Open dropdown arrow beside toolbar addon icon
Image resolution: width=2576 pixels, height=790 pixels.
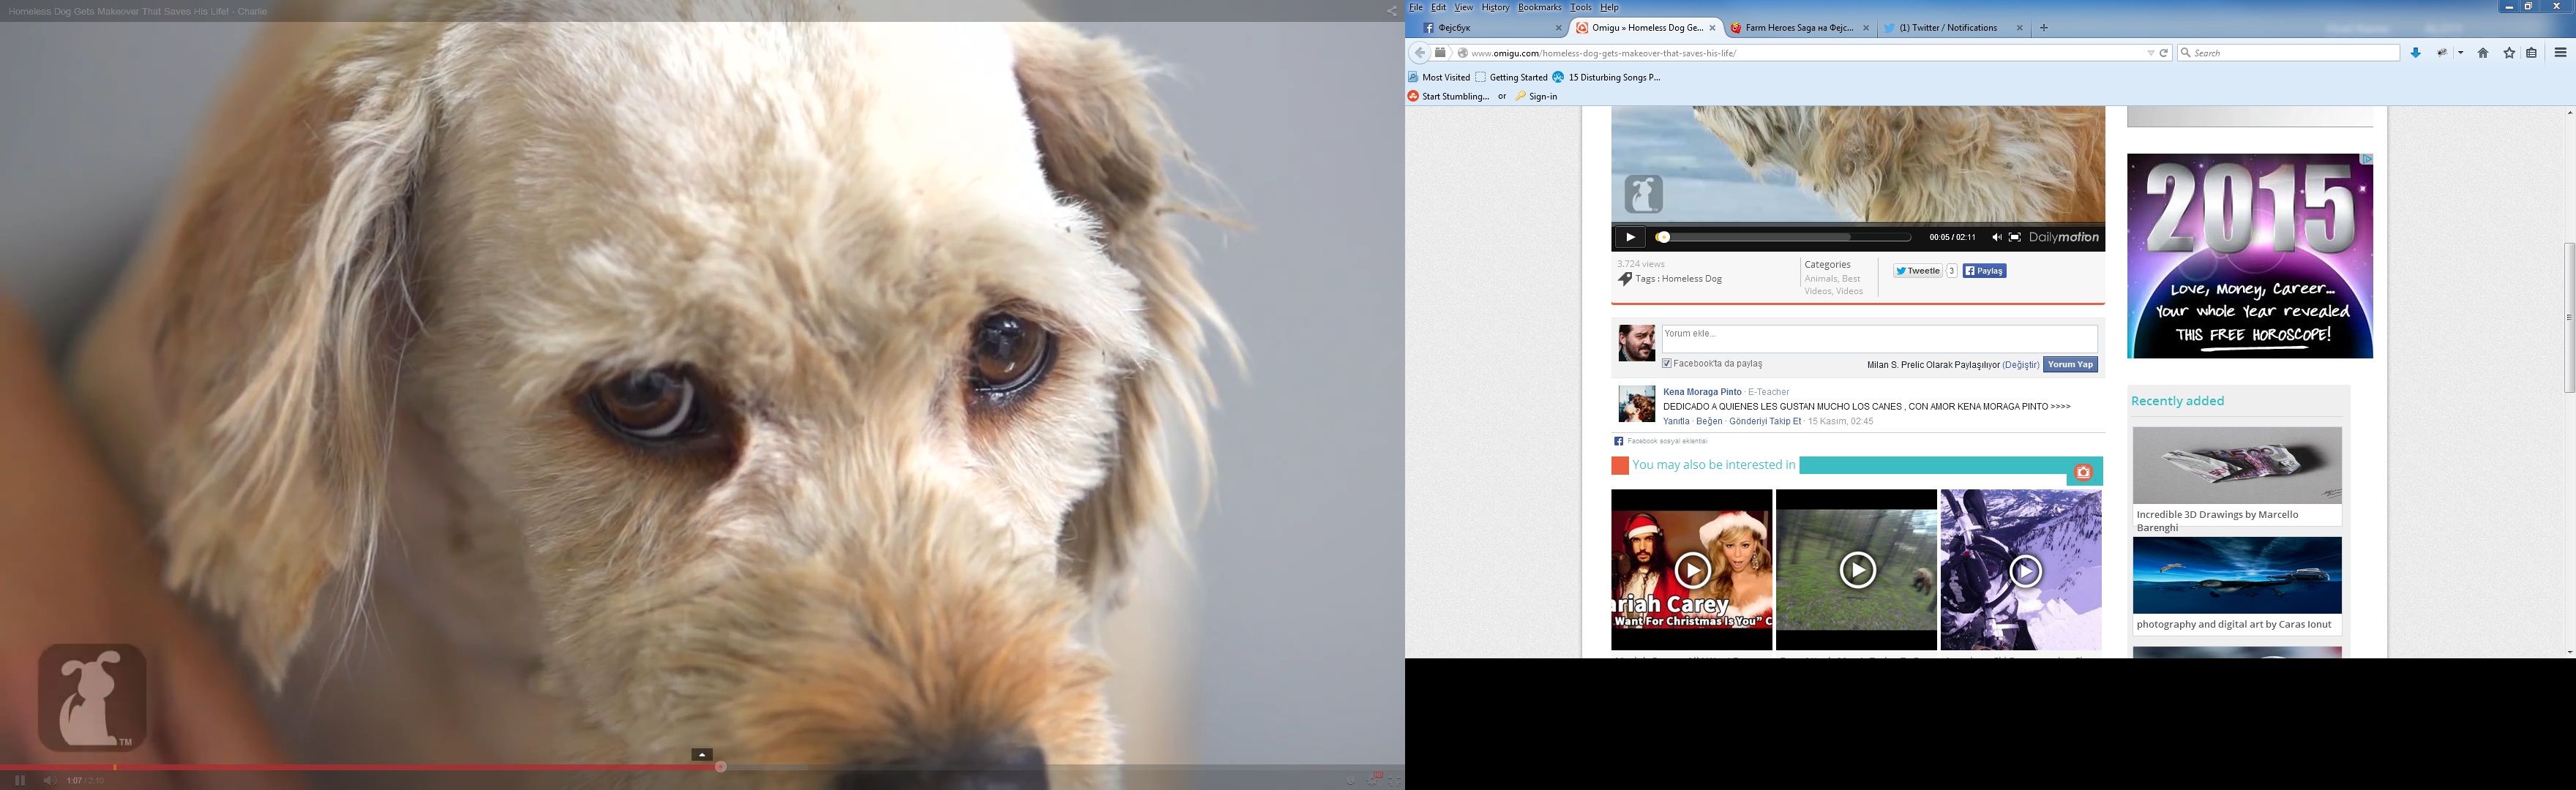pyautogui.click(x=2460, y=53)
